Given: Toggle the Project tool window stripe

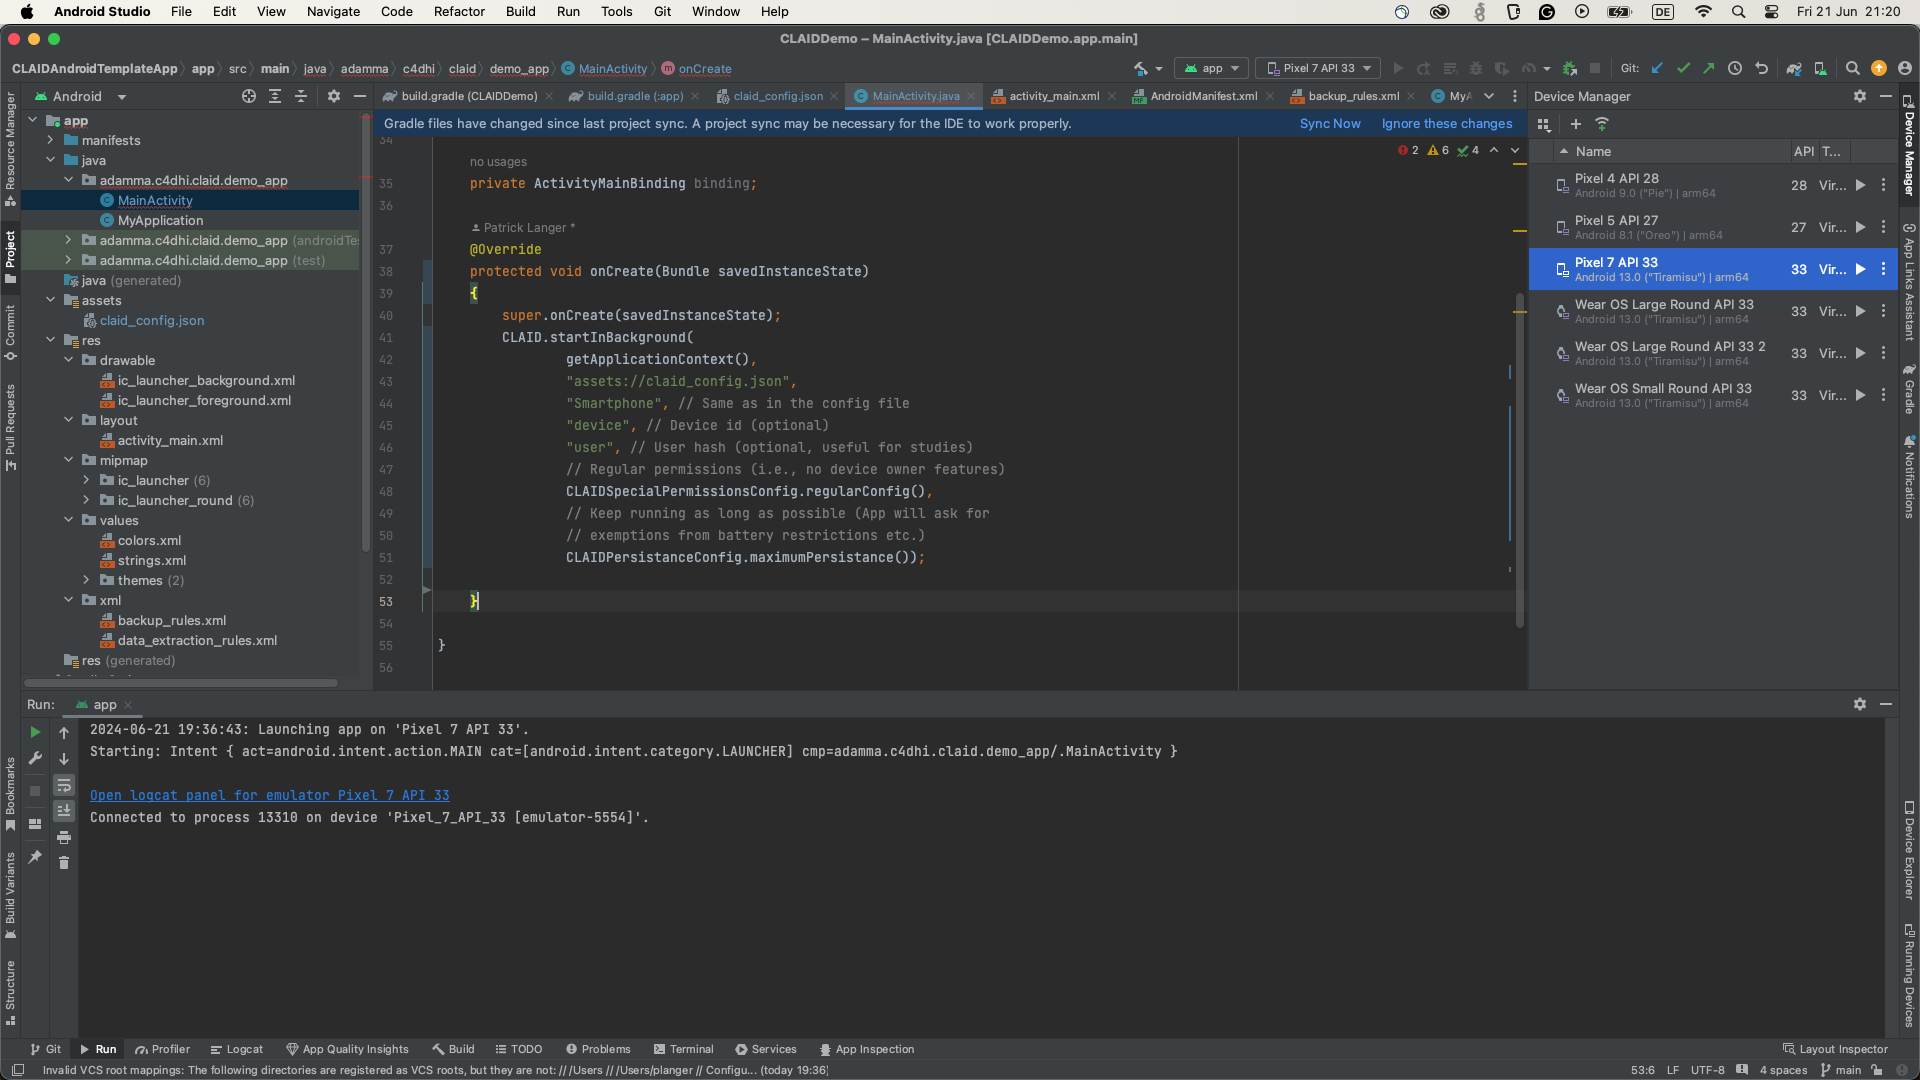Looking at the screenshot, I should pyautogui.click(x=10, y=257).
